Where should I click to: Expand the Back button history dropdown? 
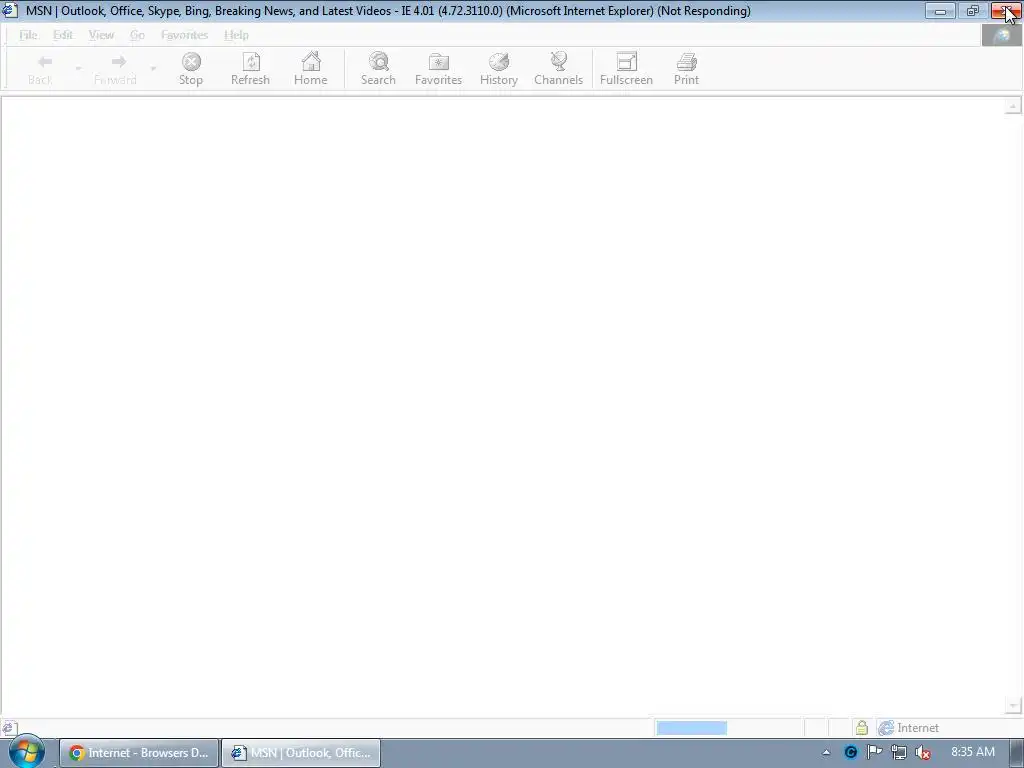tap(78, 68)
